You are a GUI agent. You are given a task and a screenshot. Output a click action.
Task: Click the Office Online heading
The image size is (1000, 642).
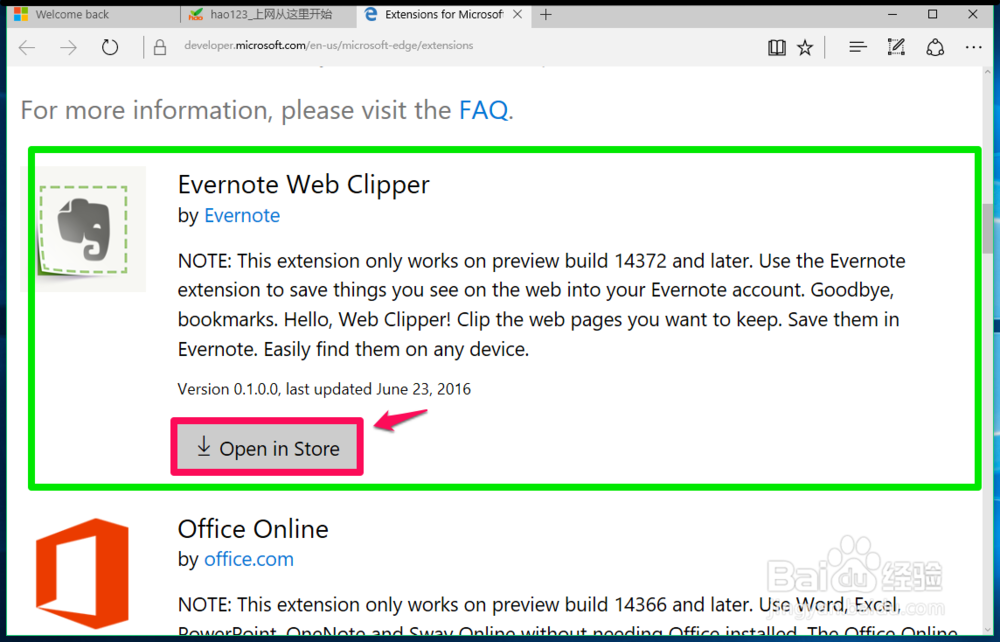(x=253, y=529)
